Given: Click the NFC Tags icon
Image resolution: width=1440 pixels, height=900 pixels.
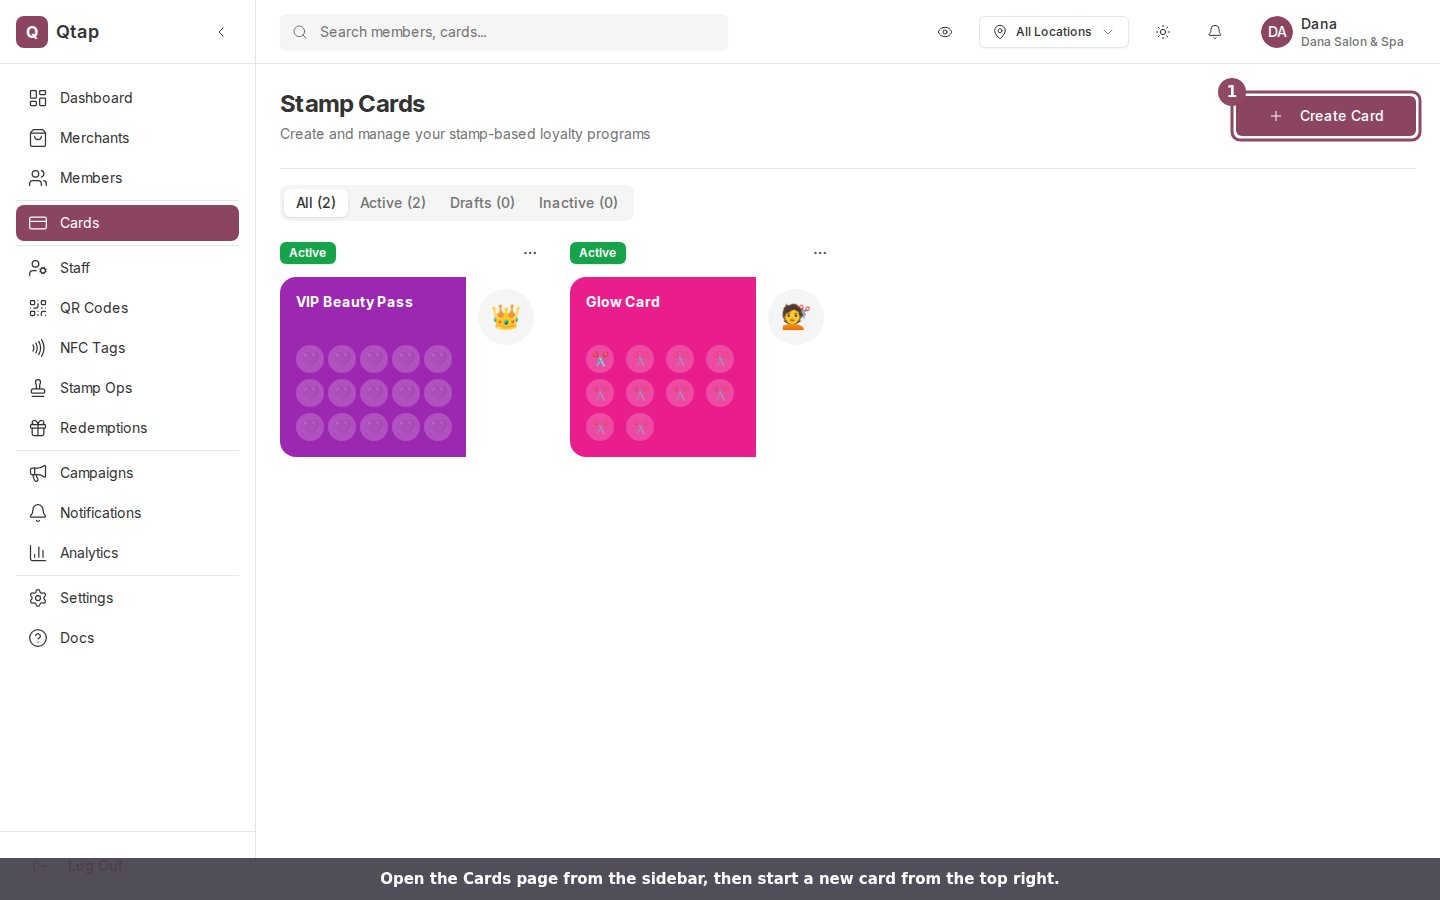Looking at the screenshot, I should pyautogui.click(x=38, y=348).
